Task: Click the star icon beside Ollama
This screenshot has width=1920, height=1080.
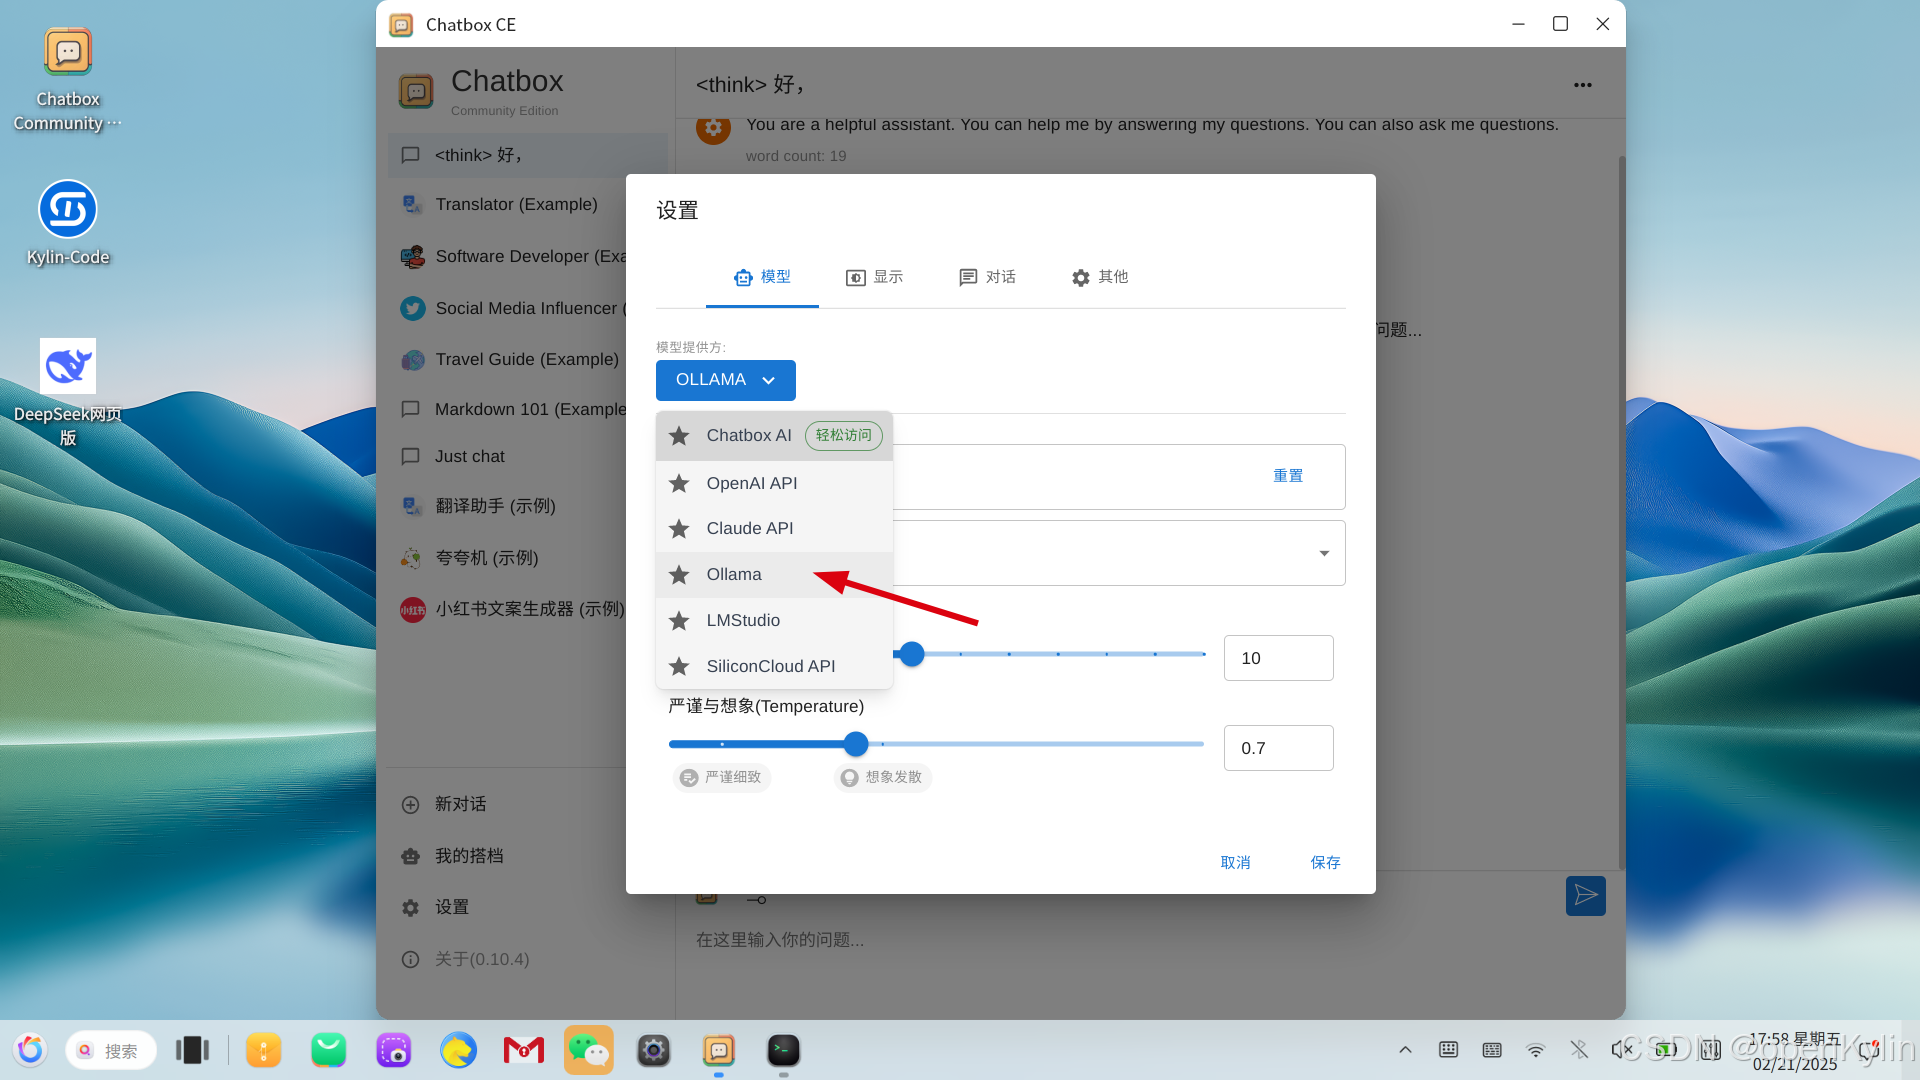Action: [x=679, y=575]
